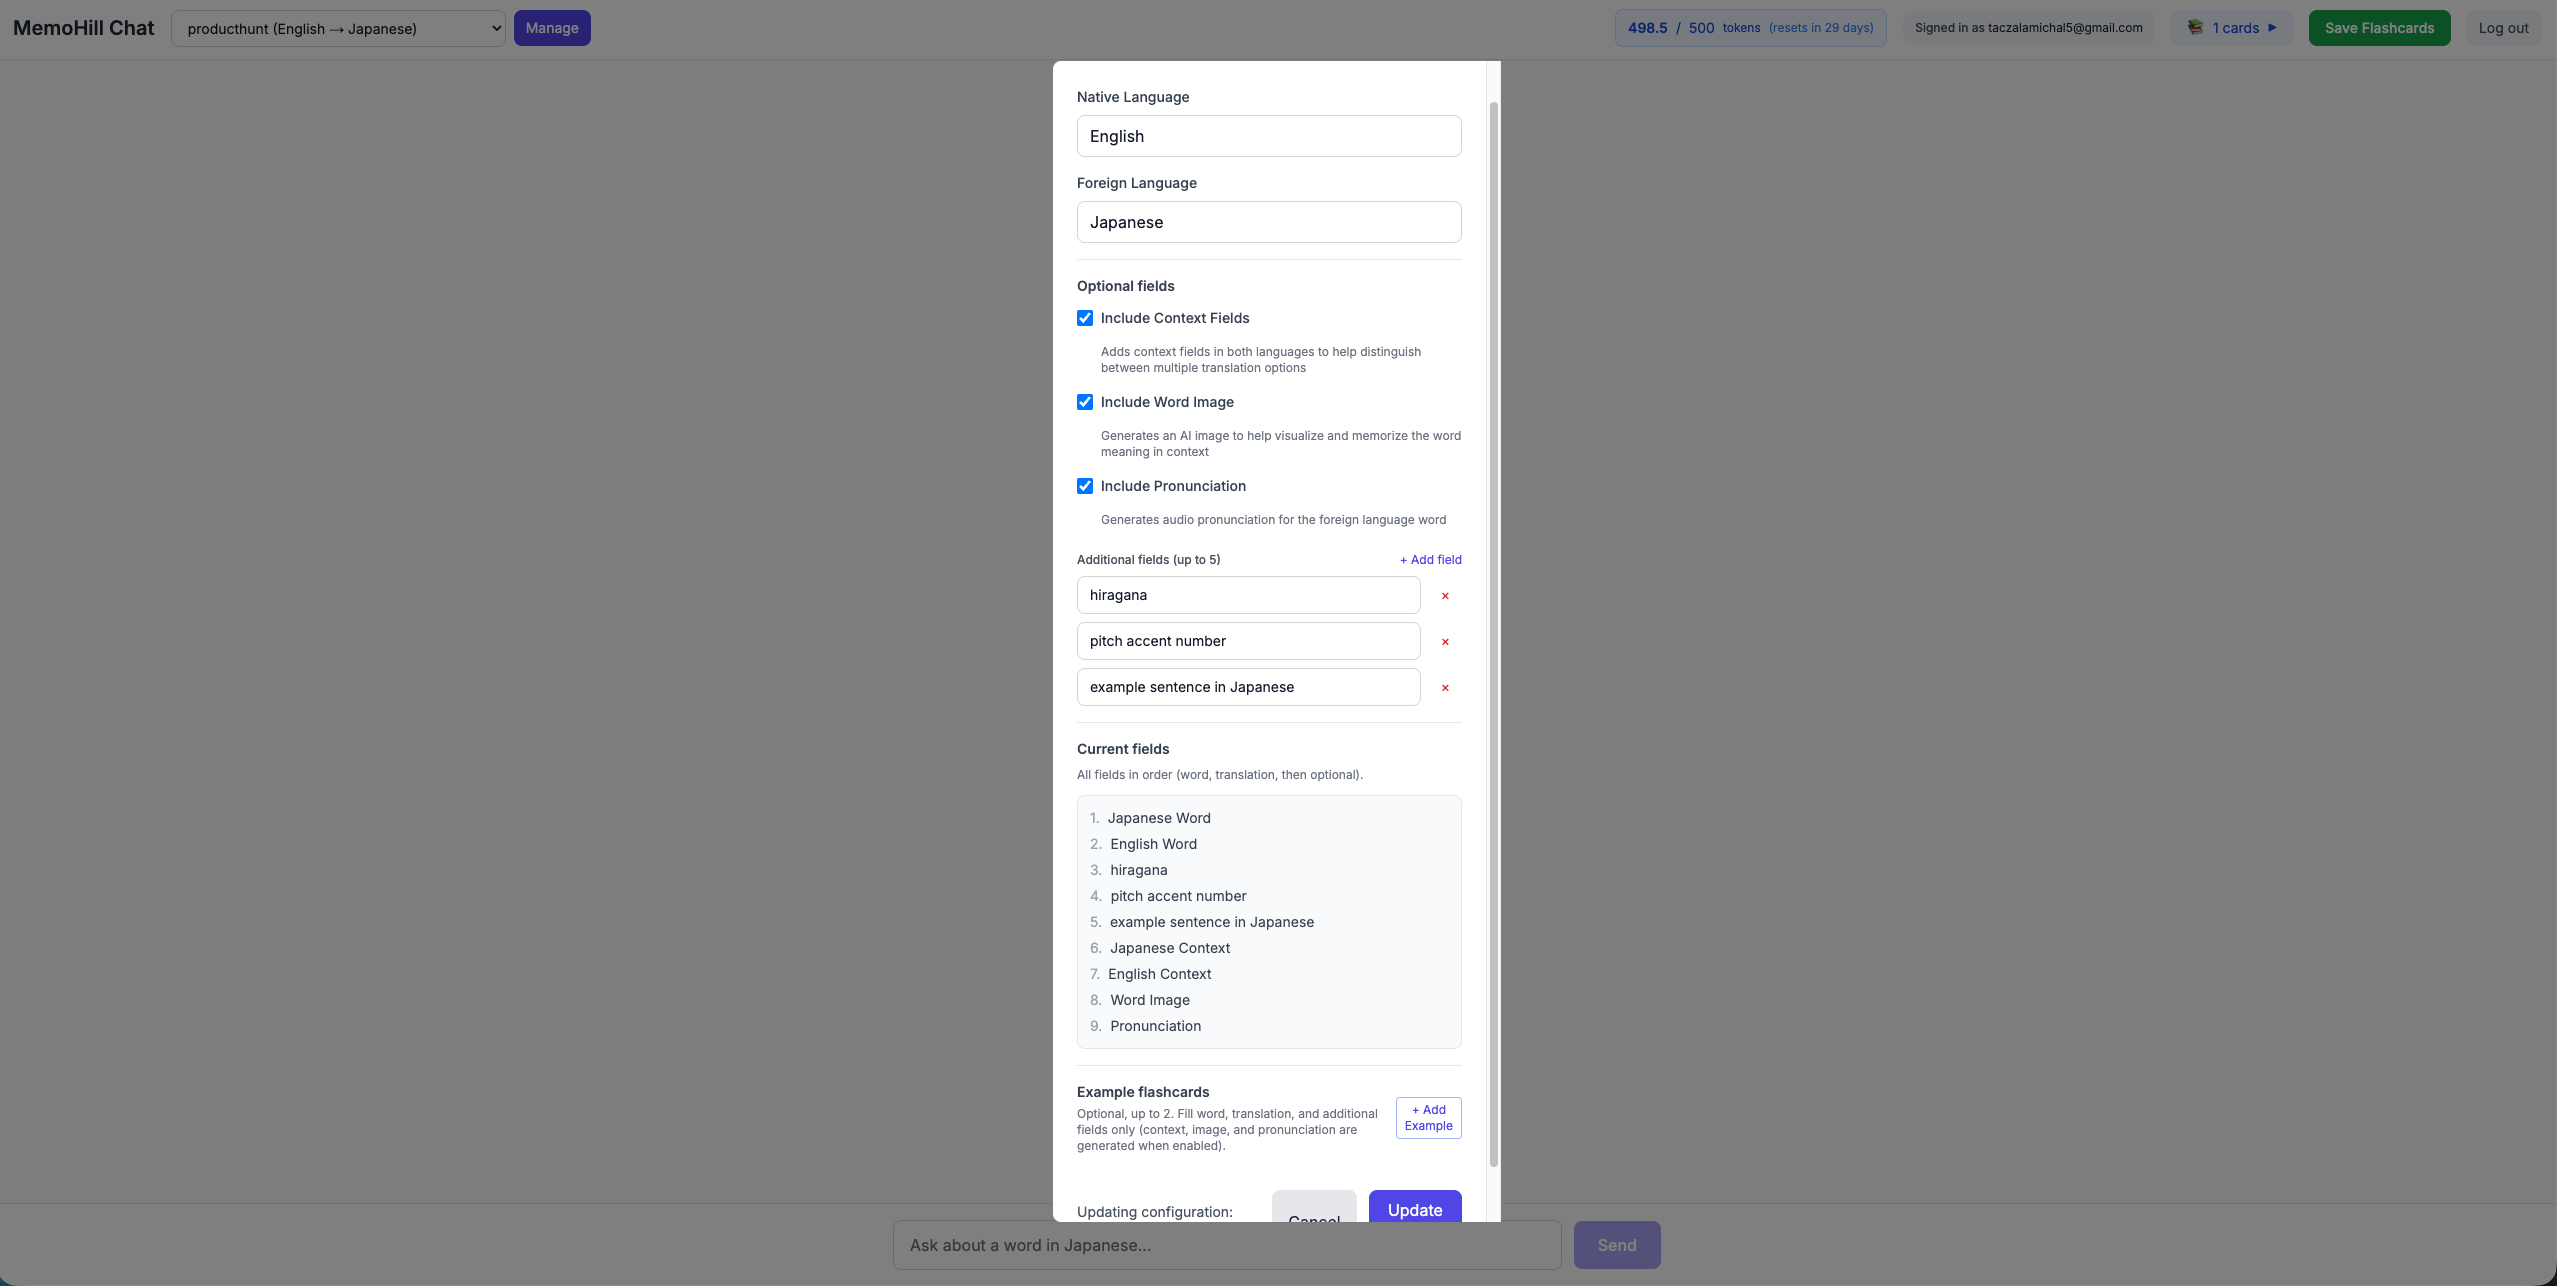This screenshot has height=1286, width=2557.
Task: Click the + Add Example button
Action: (1428, 1118)
